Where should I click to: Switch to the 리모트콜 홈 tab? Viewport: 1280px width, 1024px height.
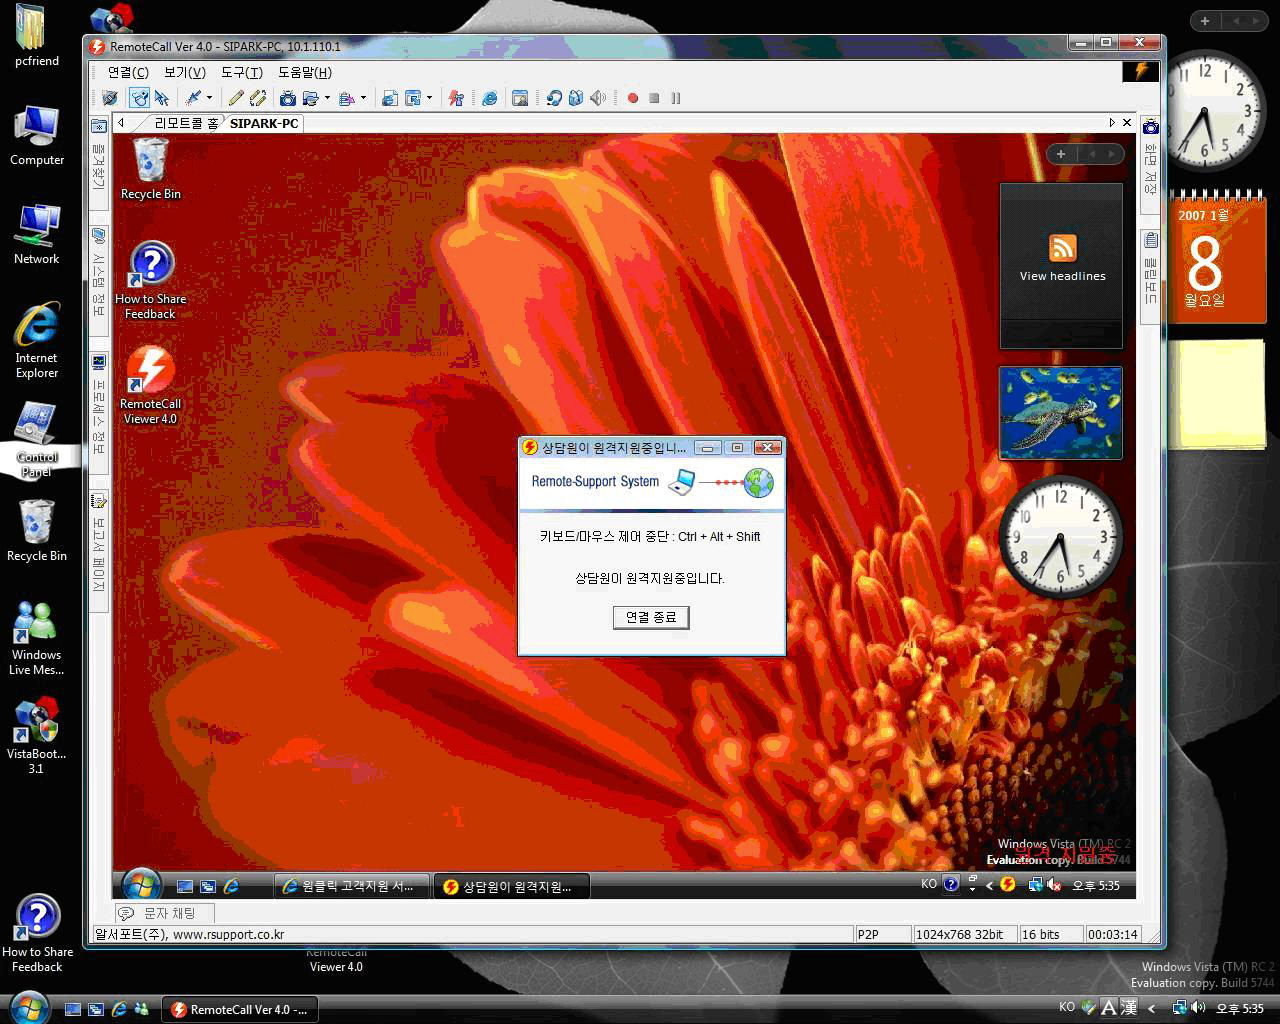pyautogui.click(x=186, y=123)
